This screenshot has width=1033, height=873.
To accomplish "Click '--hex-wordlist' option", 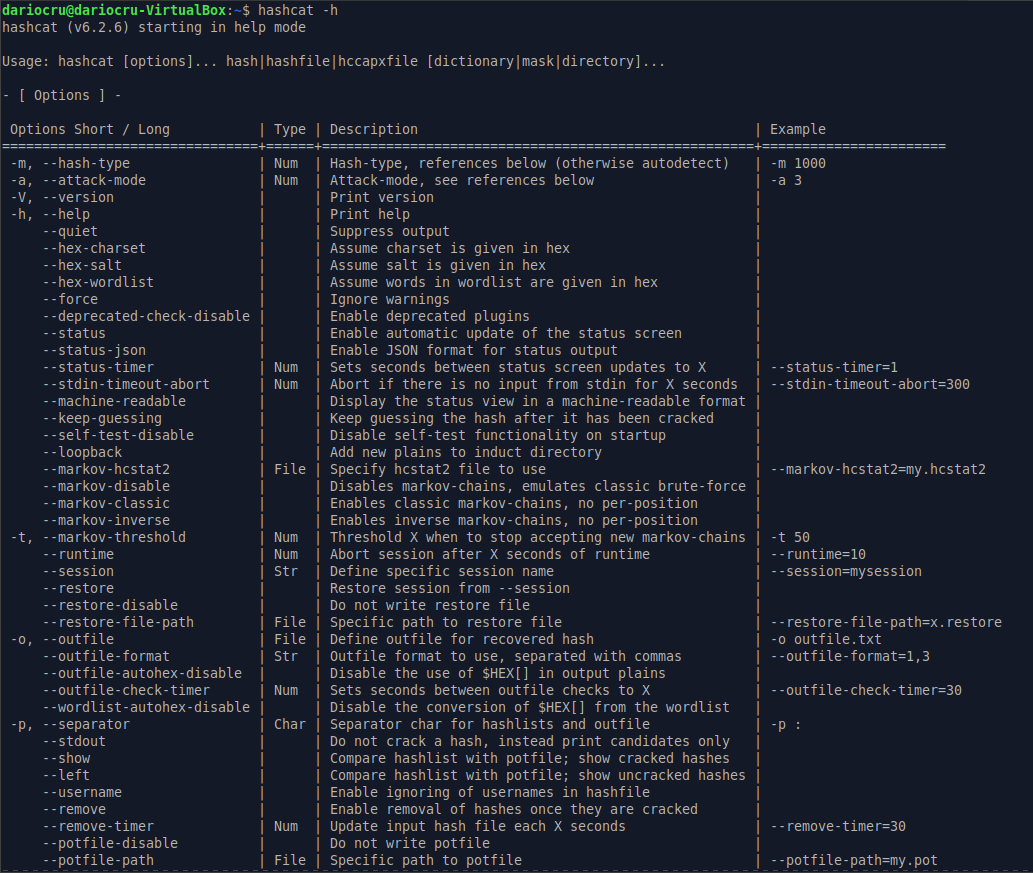I will click(x=98, y=283).
